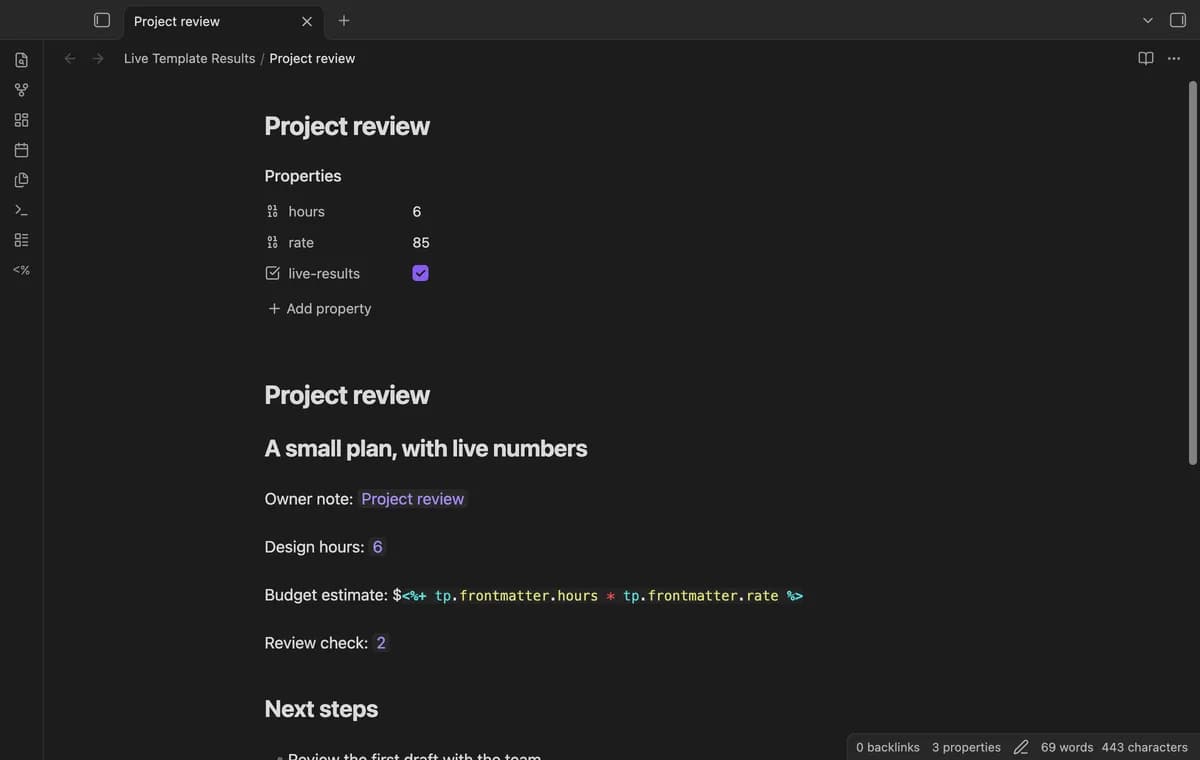Screen dimensions: 1200x760
Task: Navigate back with left arrow
Action: (x=70, y=58)
